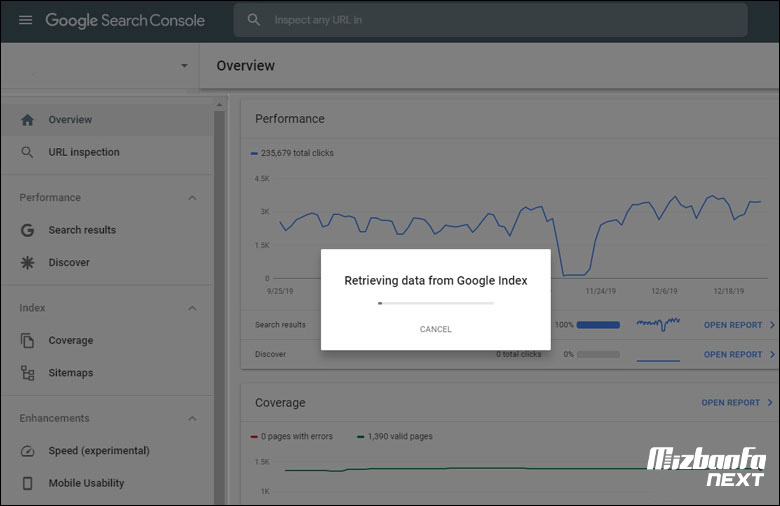Screen dimensions: 780x506
Task: Click the Overview page title
Action: 245,66
